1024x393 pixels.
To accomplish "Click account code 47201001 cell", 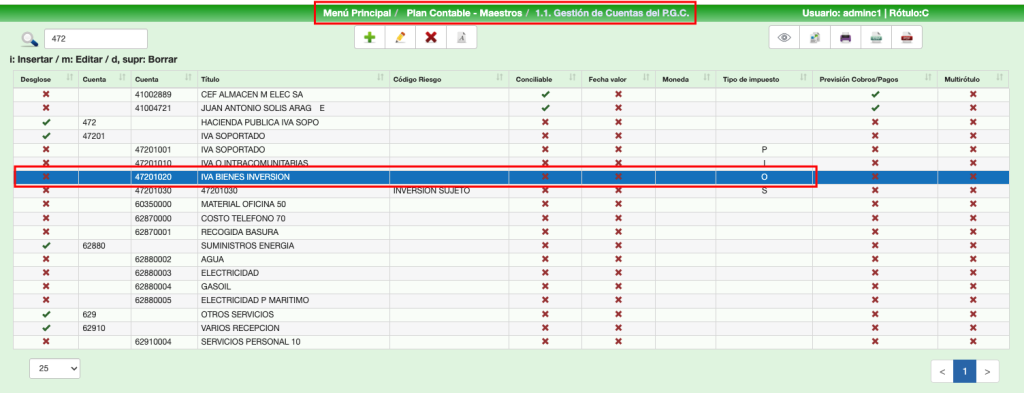I will [164, 149].
